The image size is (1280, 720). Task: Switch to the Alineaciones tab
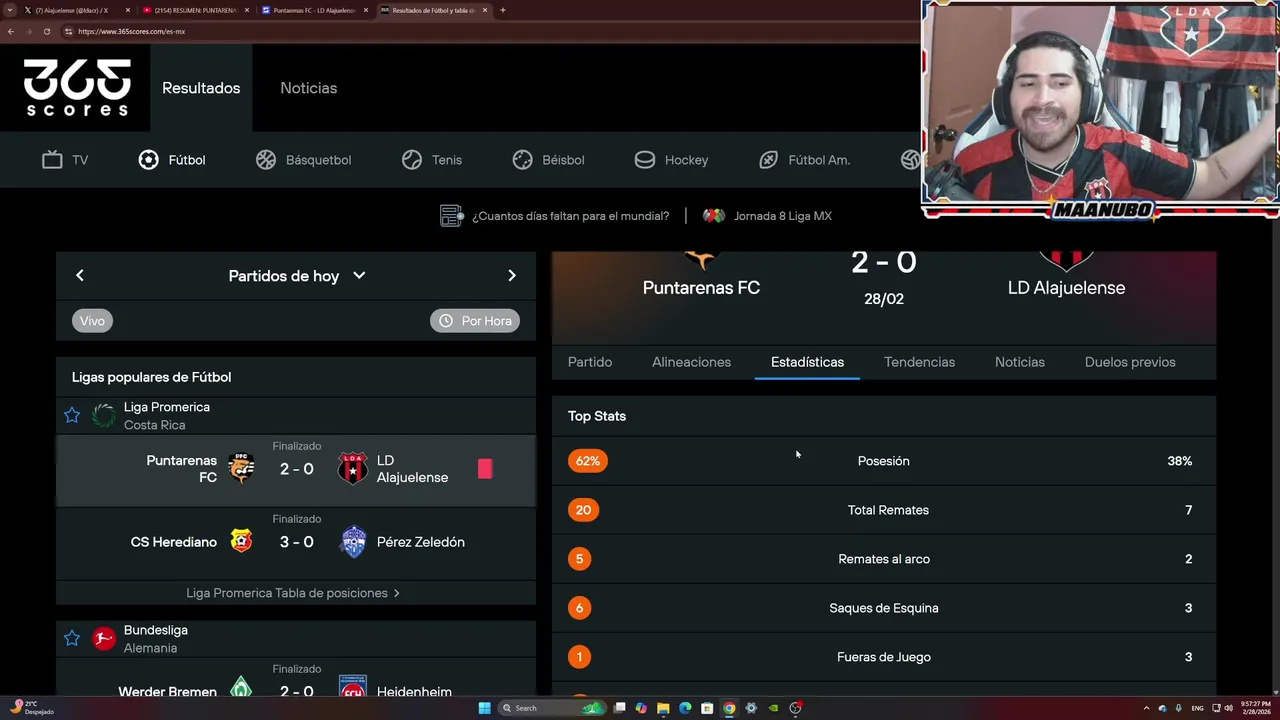691,362
